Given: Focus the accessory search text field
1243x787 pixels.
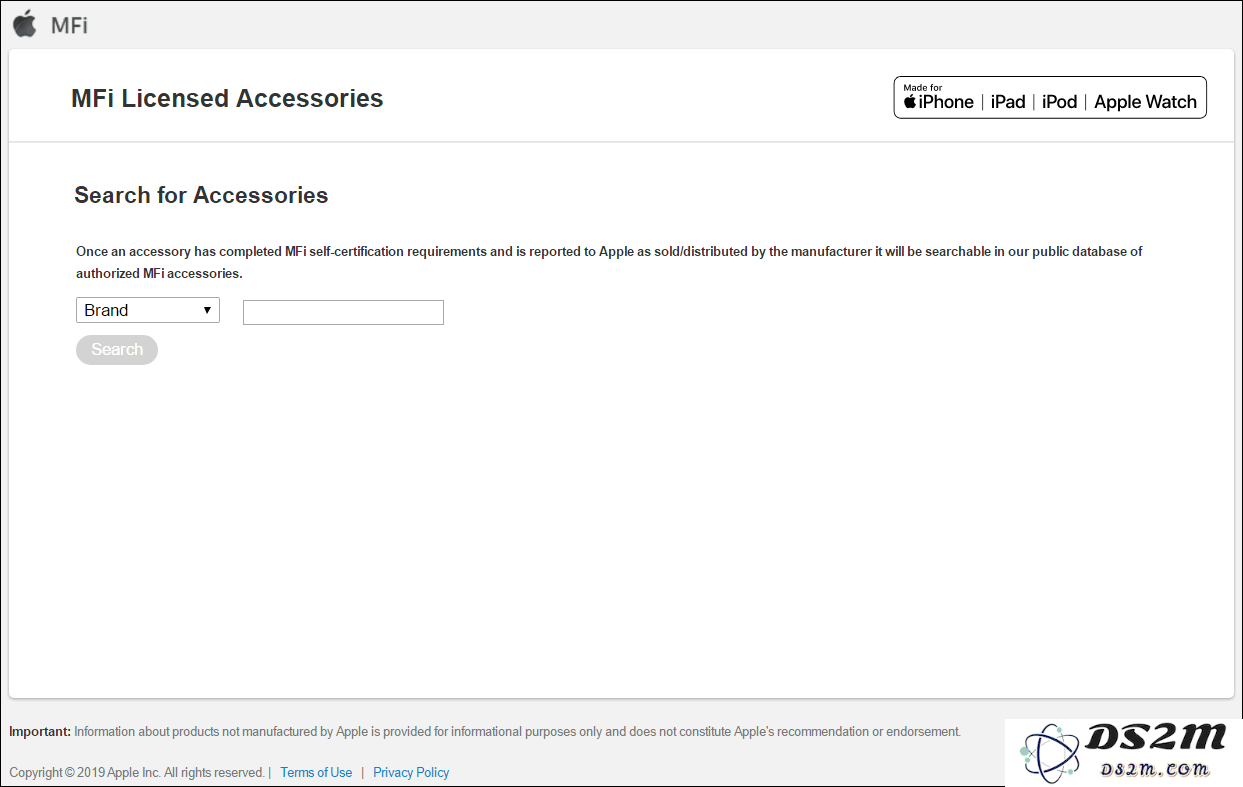Looking at the screenshot, I should point(343,313).
